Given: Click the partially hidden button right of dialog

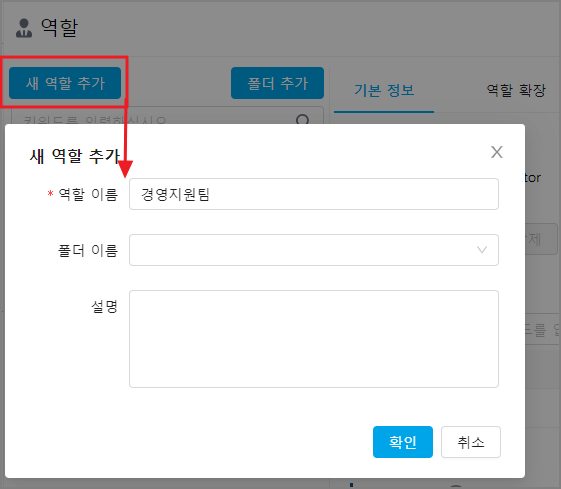Looking at the screenshot, I should tap(541, 239).
